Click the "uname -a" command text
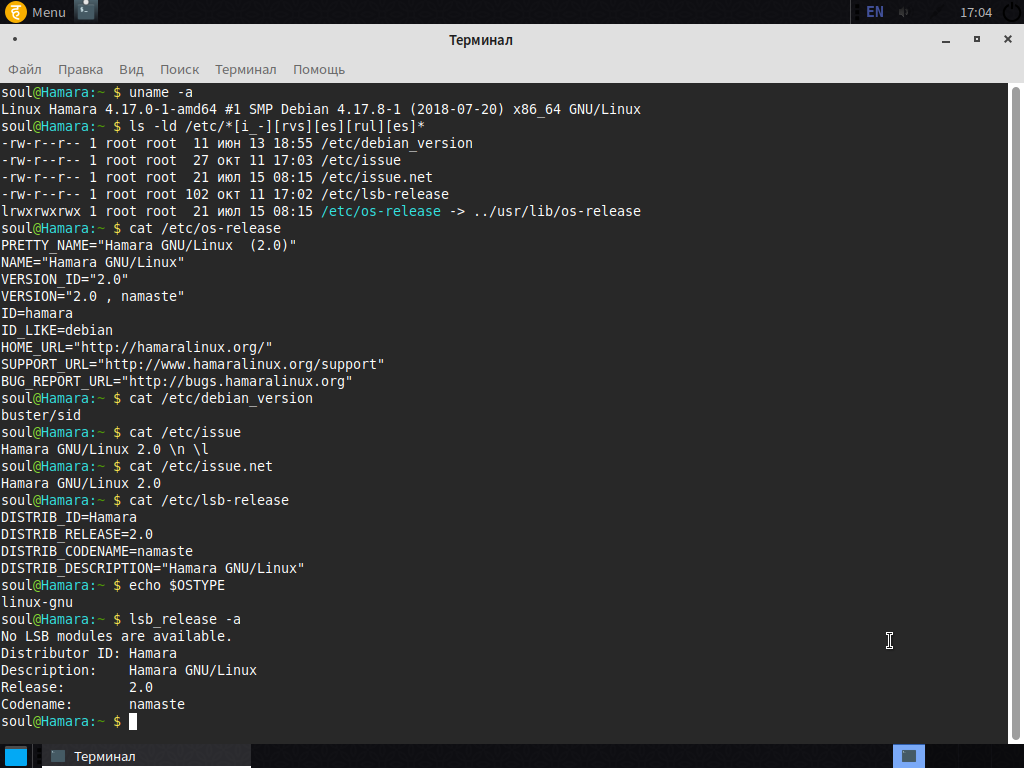Viewport: 1024px width, 768px height. coord(161,92)
